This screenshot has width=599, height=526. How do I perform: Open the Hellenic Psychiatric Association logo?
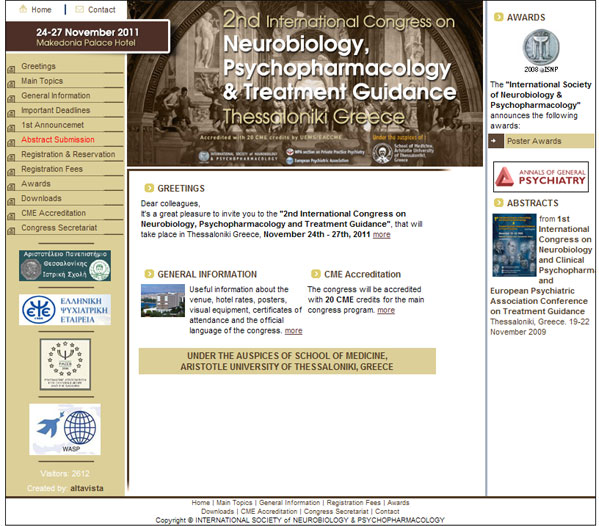(65, 309)
